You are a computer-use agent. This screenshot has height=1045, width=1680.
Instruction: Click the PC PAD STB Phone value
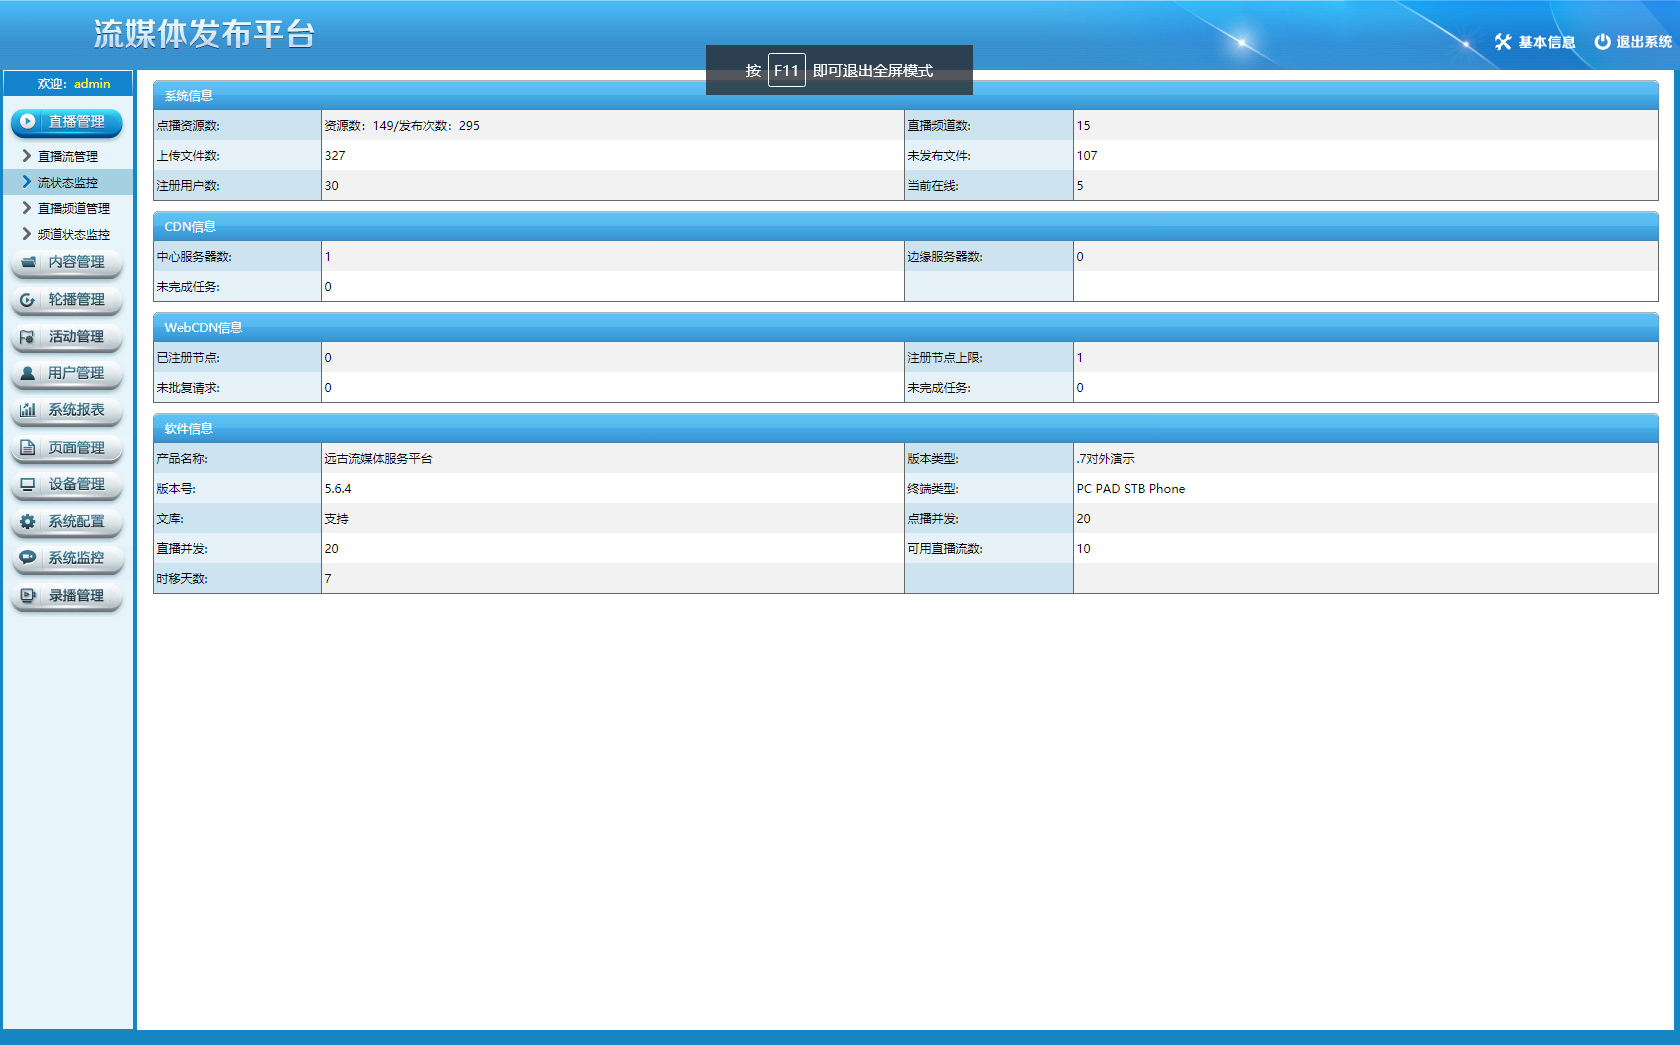point(1131,489)
